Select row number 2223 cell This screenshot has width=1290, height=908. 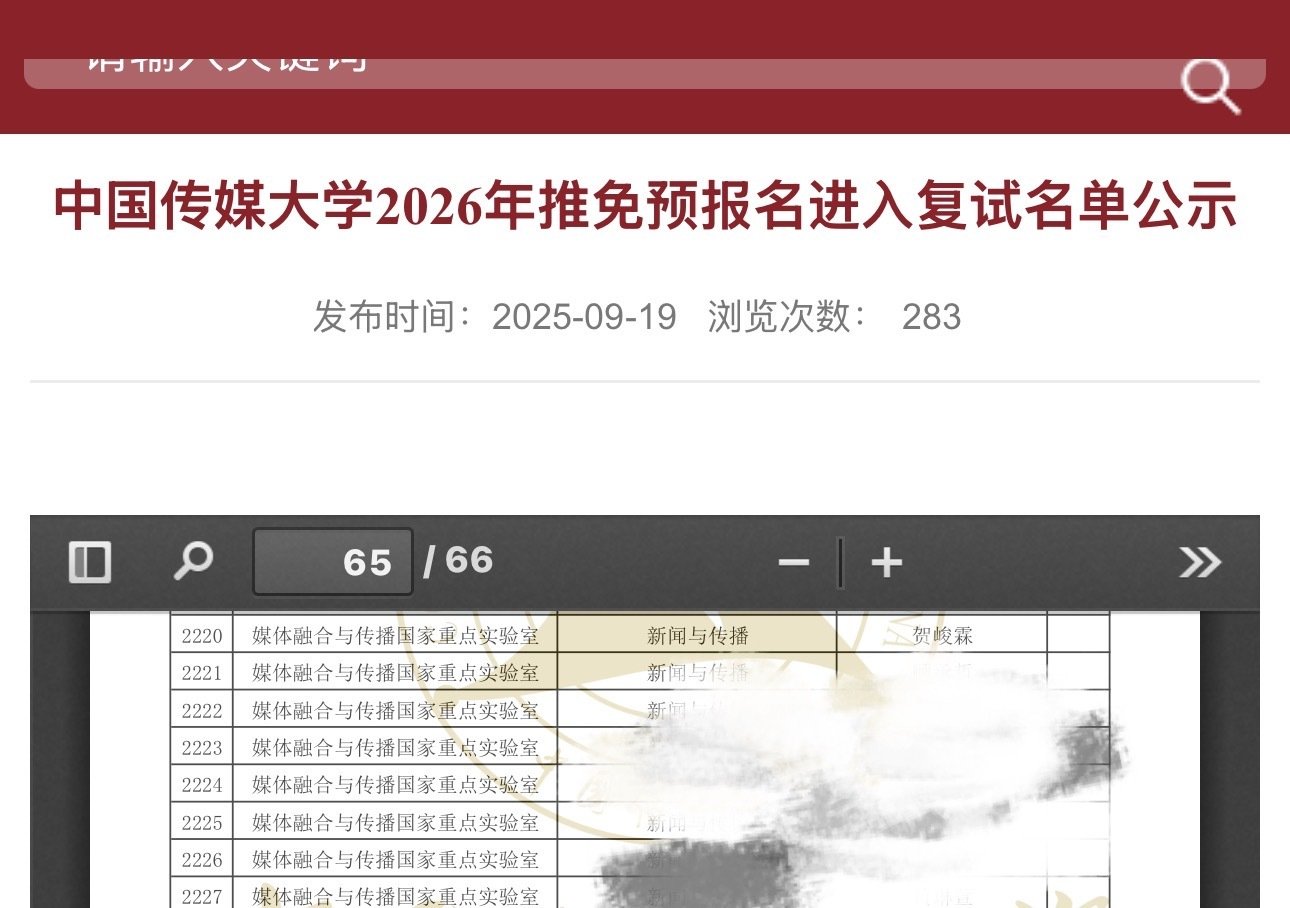[x=202, y=747]
